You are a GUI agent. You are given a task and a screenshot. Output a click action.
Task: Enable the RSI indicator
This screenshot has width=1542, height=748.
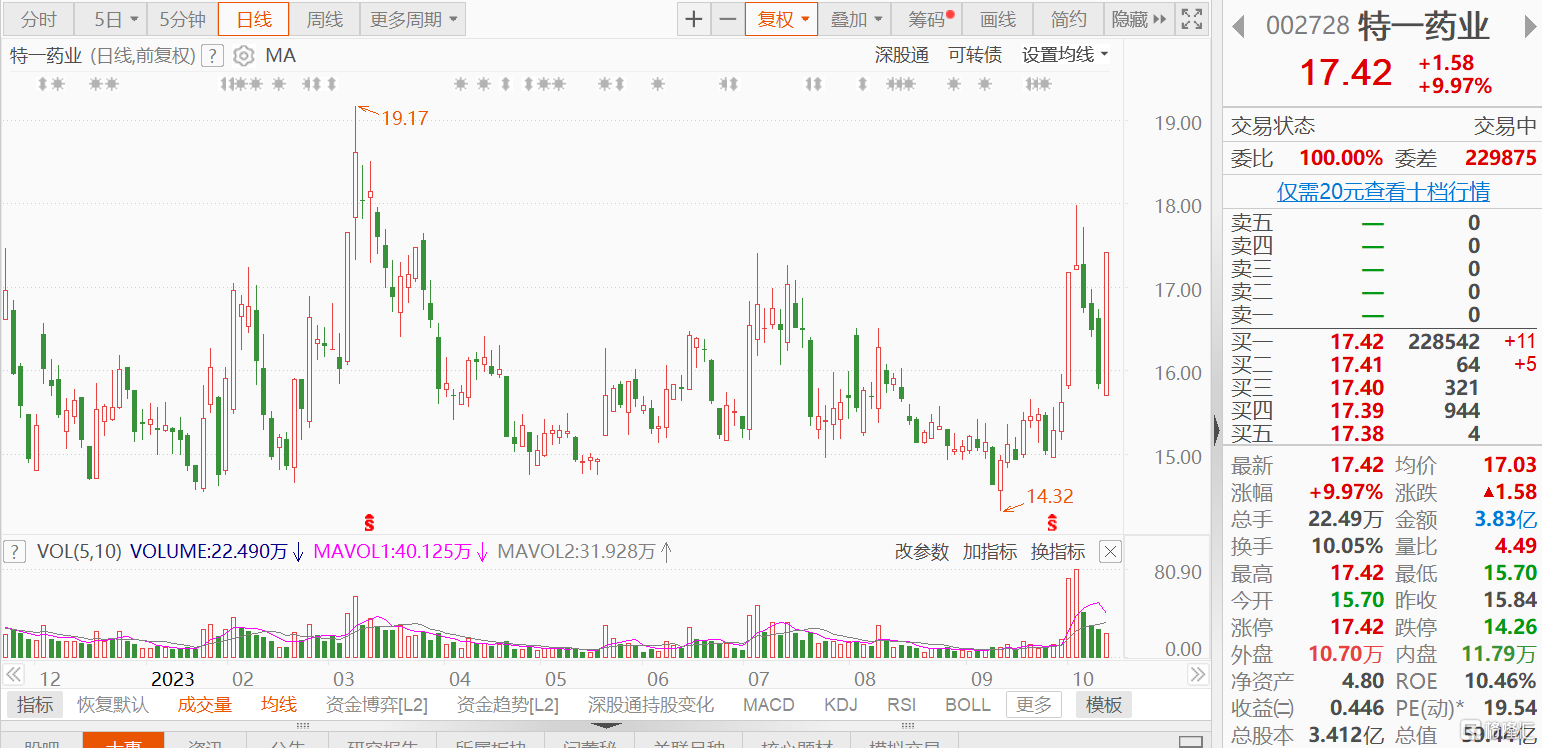click(x=901, y=705)
